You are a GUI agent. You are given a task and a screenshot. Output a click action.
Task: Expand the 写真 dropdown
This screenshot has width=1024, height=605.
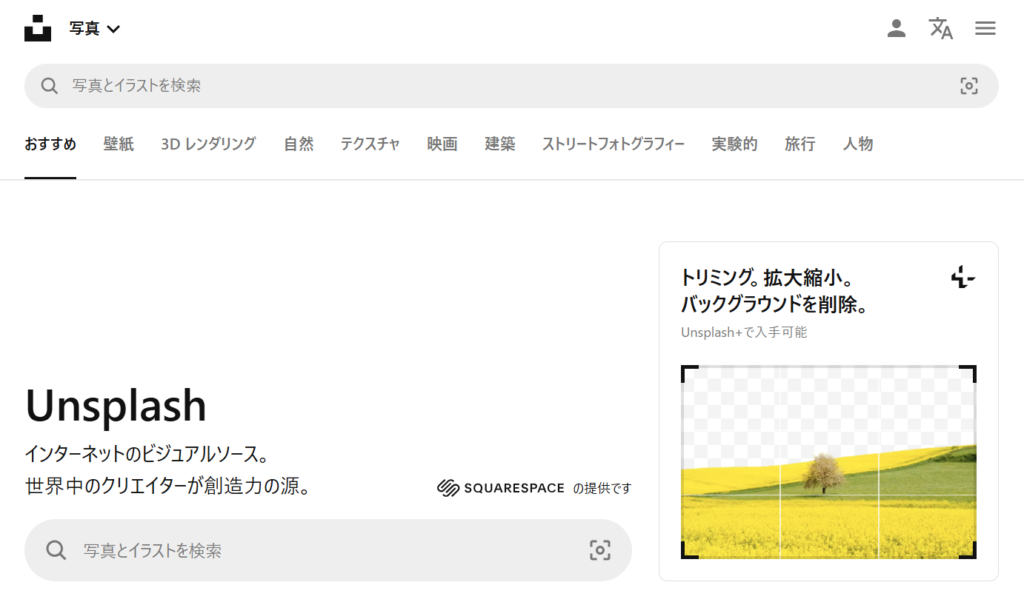pos(95,28)
